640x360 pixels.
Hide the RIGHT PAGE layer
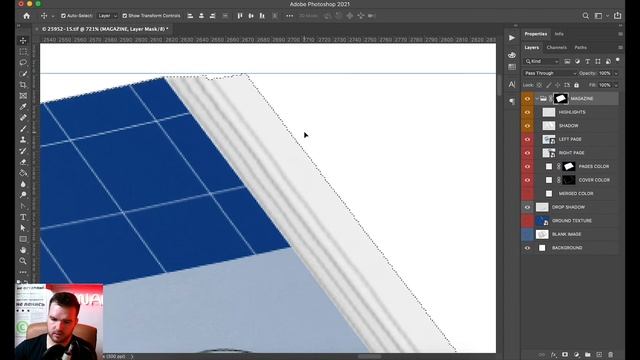tap(527, 153)
